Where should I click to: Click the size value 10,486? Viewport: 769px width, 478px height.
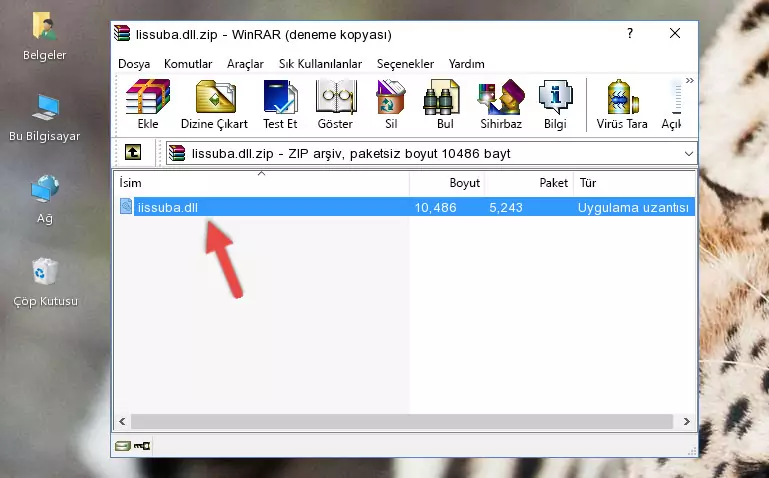point(436,207)
